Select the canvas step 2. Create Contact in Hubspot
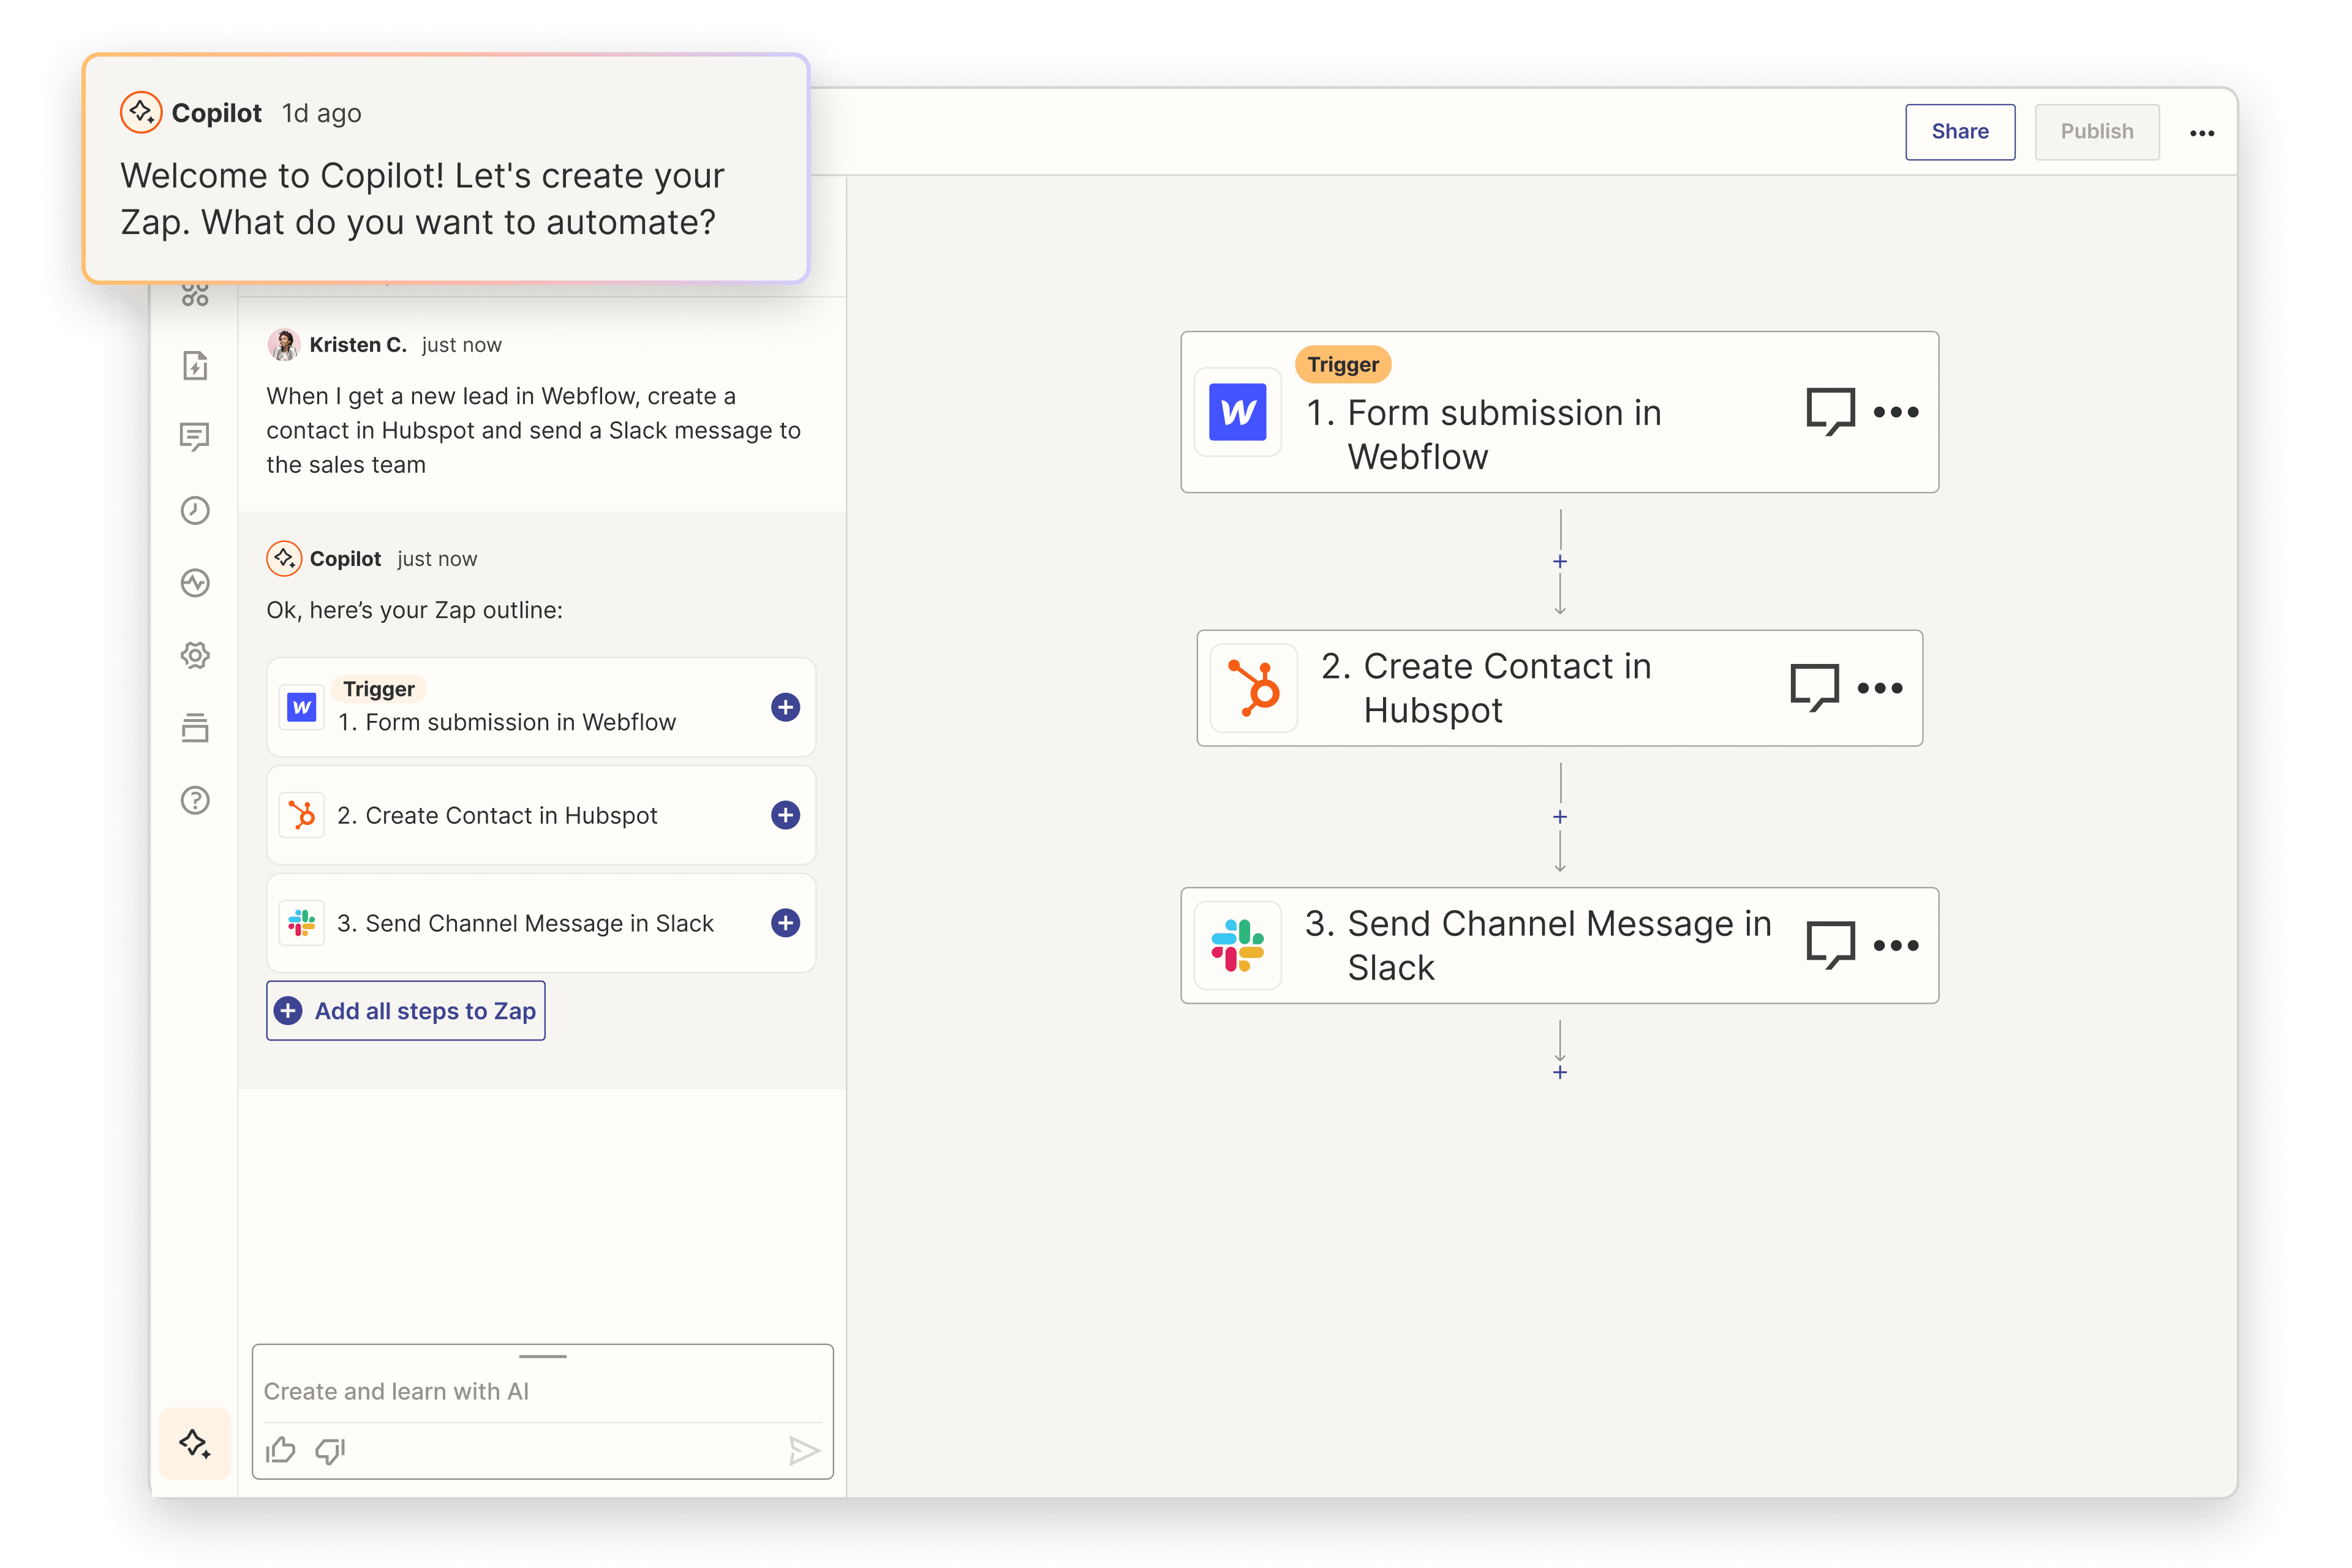 [x=1560, y=688]
